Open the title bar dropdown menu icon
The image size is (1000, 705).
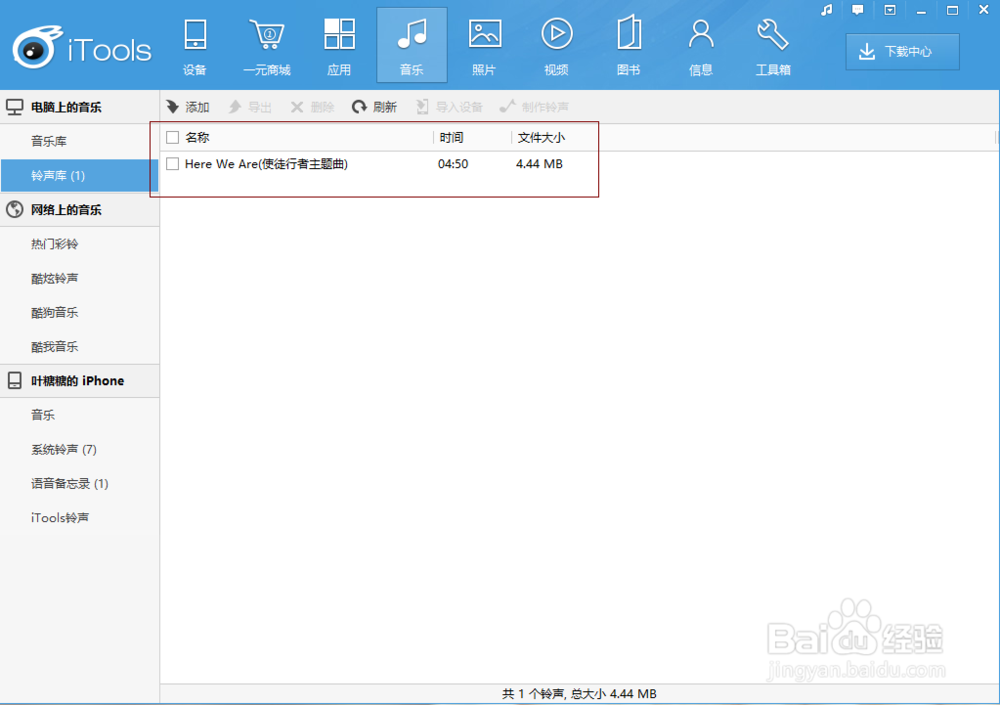point(890,10)
